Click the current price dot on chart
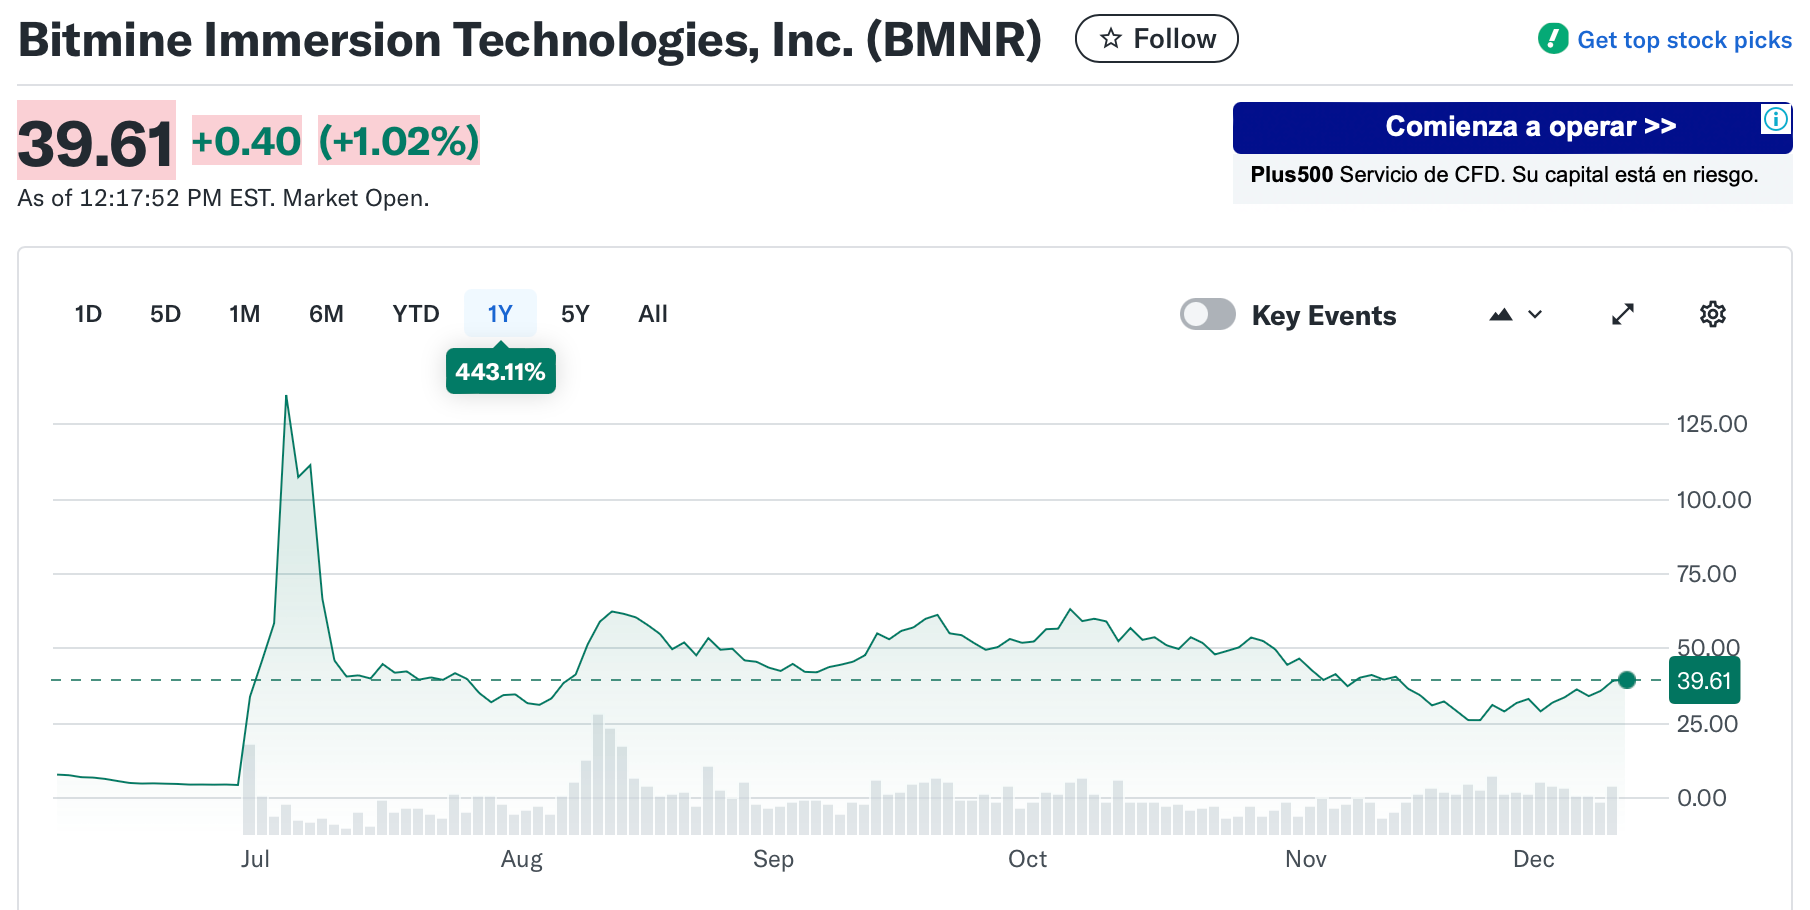Screen dimensions: 1810x910 (x=1626, y=680)
